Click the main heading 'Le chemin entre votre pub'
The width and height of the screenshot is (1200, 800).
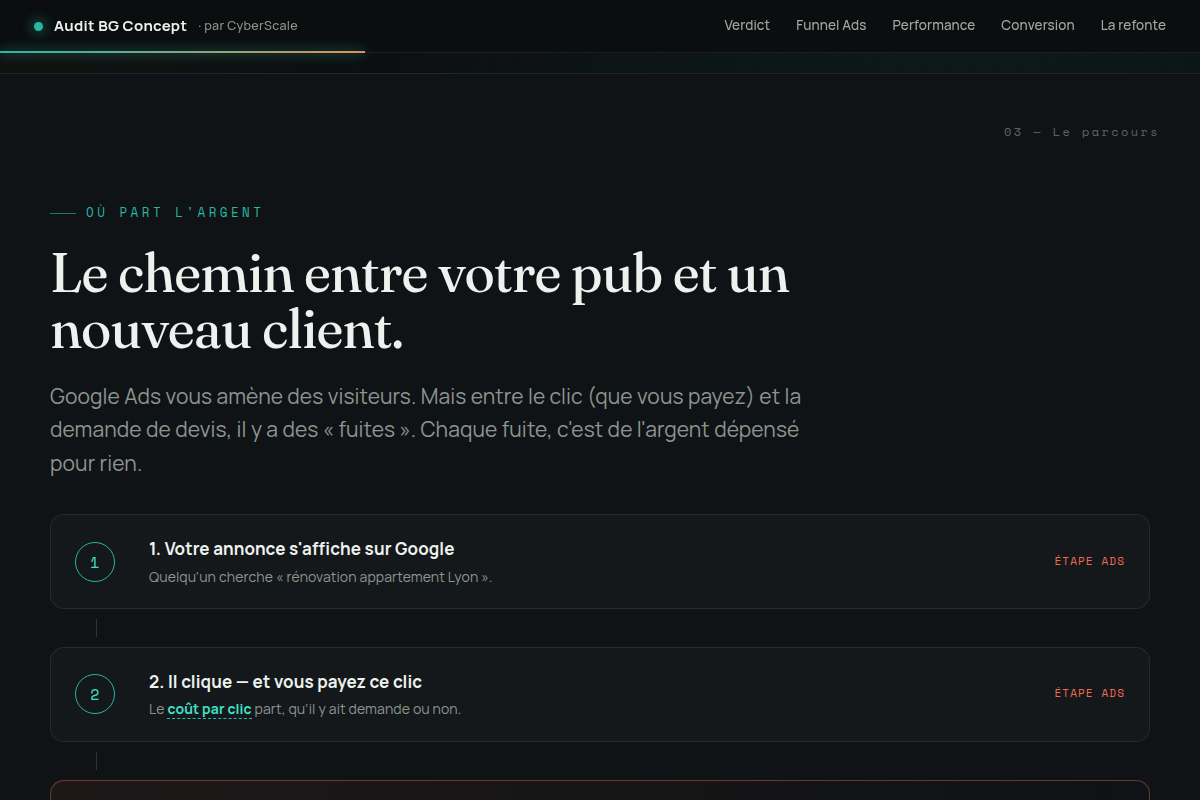pyautogui.click(x=420, y=302)
